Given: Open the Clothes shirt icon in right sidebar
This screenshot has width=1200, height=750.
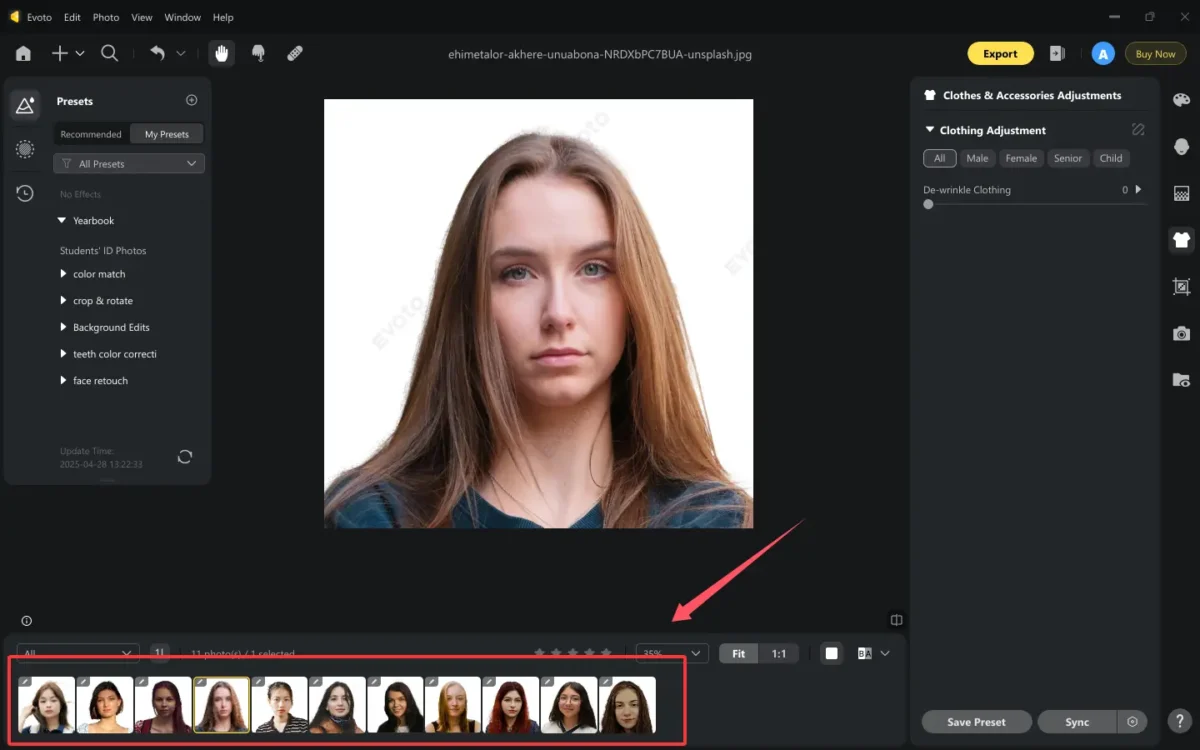Looking at the screenshot, I should [x=1181, y=240].
